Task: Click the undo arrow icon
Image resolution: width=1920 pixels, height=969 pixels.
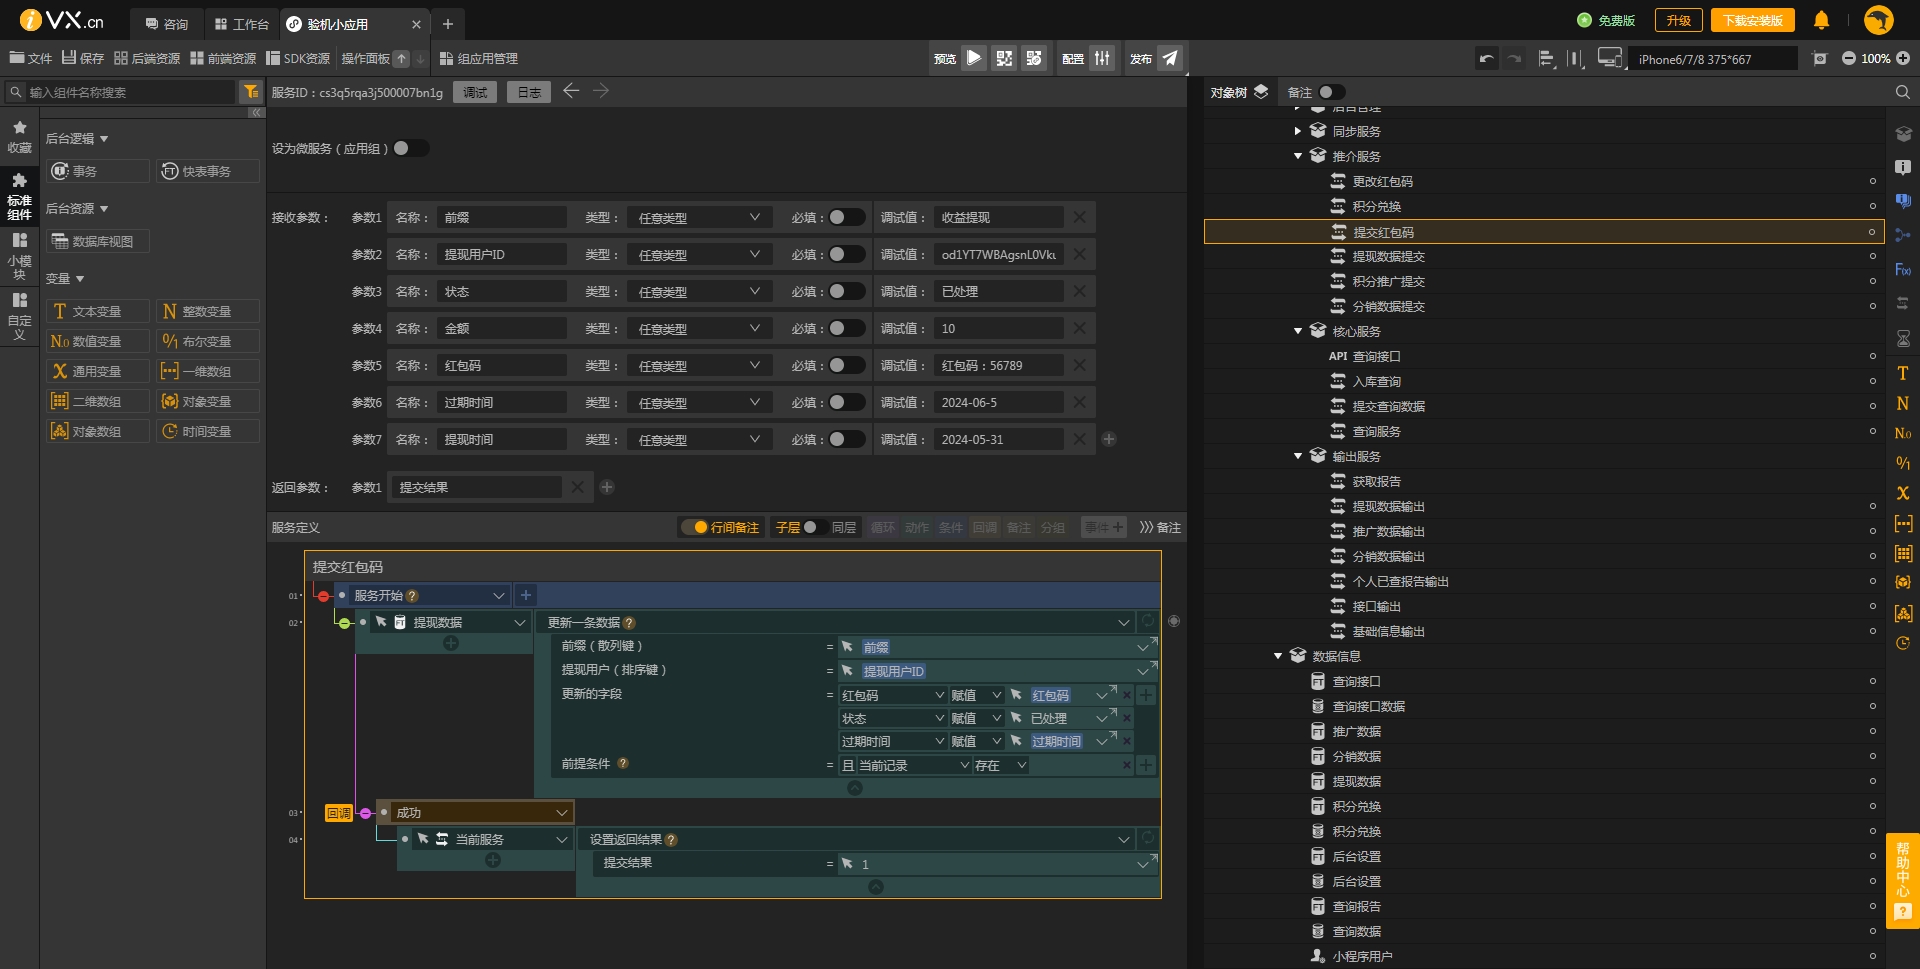Action: tap(1487, 59)
